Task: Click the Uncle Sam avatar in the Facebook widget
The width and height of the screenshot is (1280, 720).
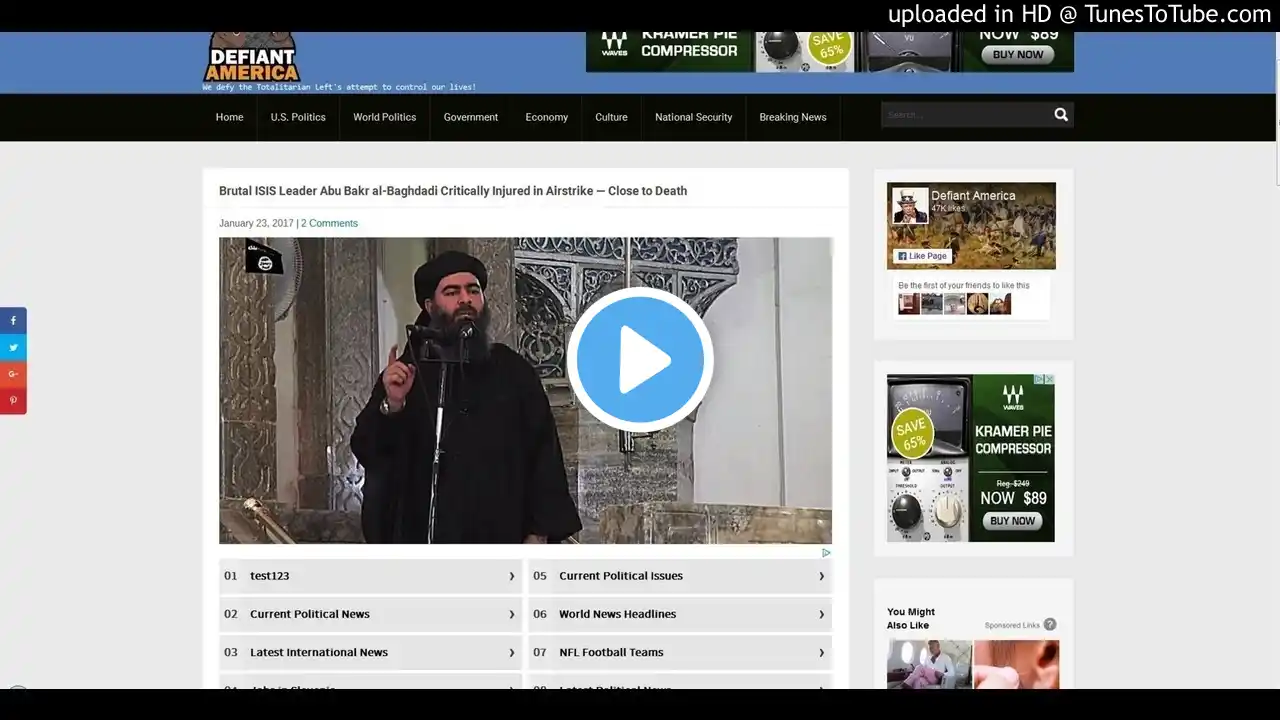Action: 910,205
